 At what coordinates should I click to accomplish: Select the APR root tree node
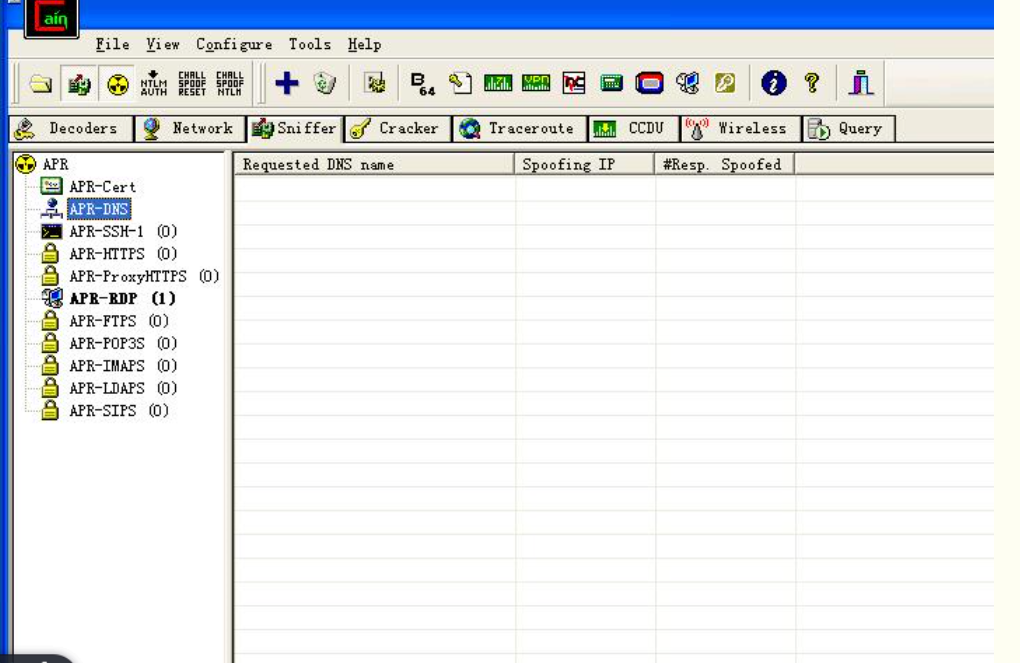55,164
